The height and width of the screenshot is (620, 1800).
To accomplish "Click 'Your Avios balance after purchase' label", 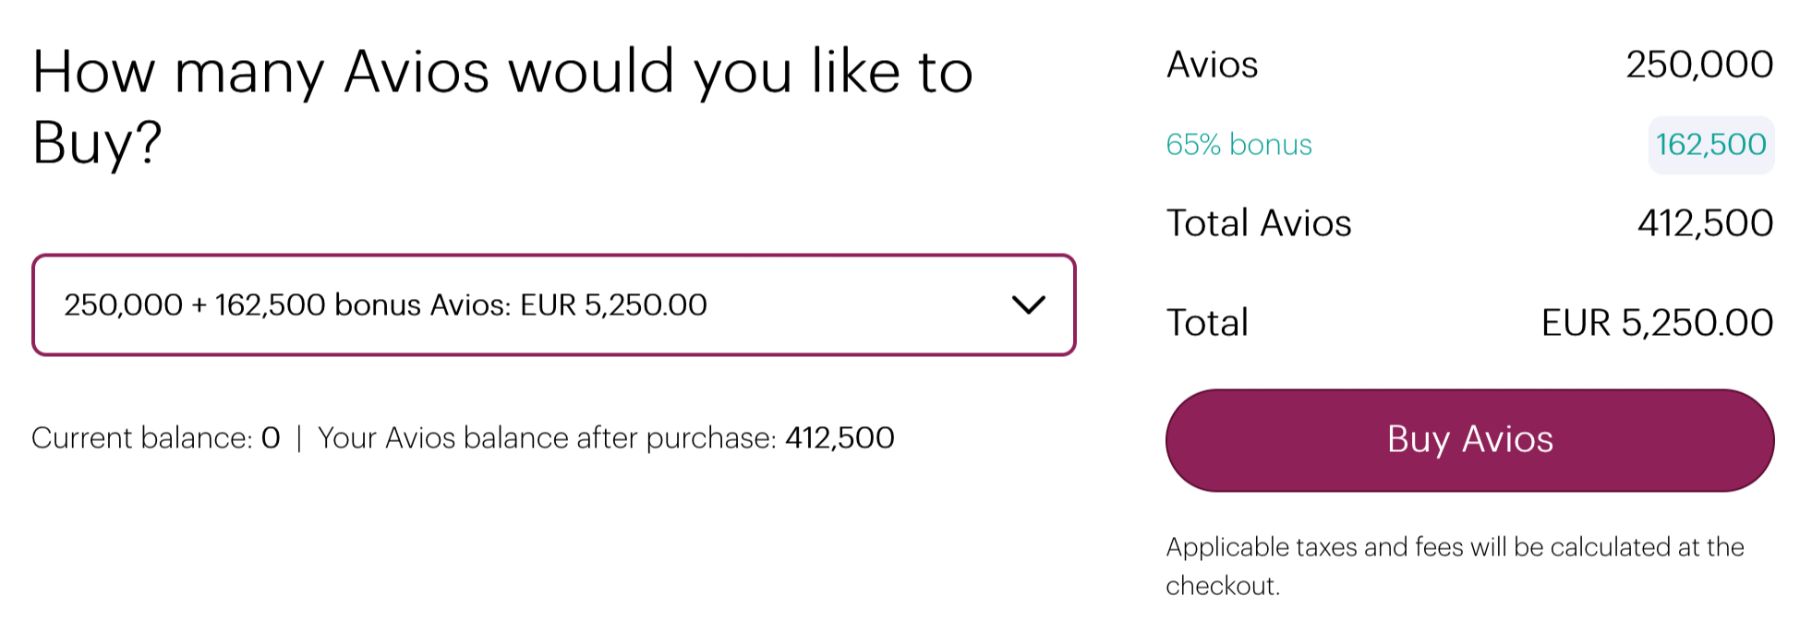I will 546,438.
